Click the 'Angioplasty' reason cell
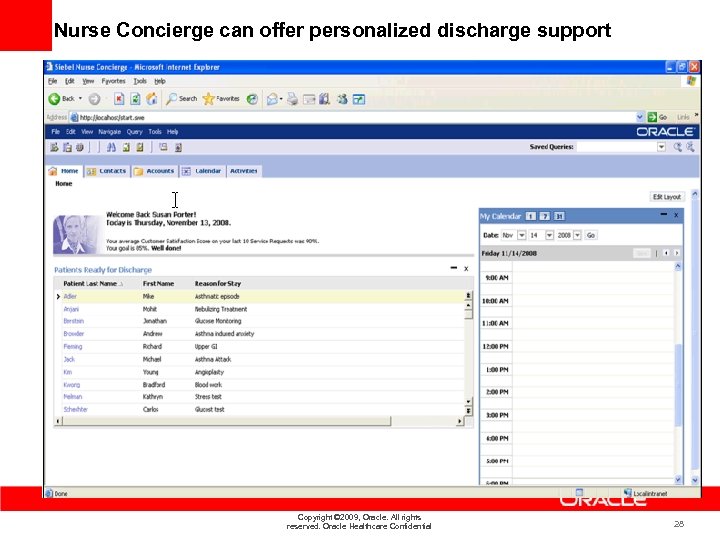720x540 pixels. 209,372
